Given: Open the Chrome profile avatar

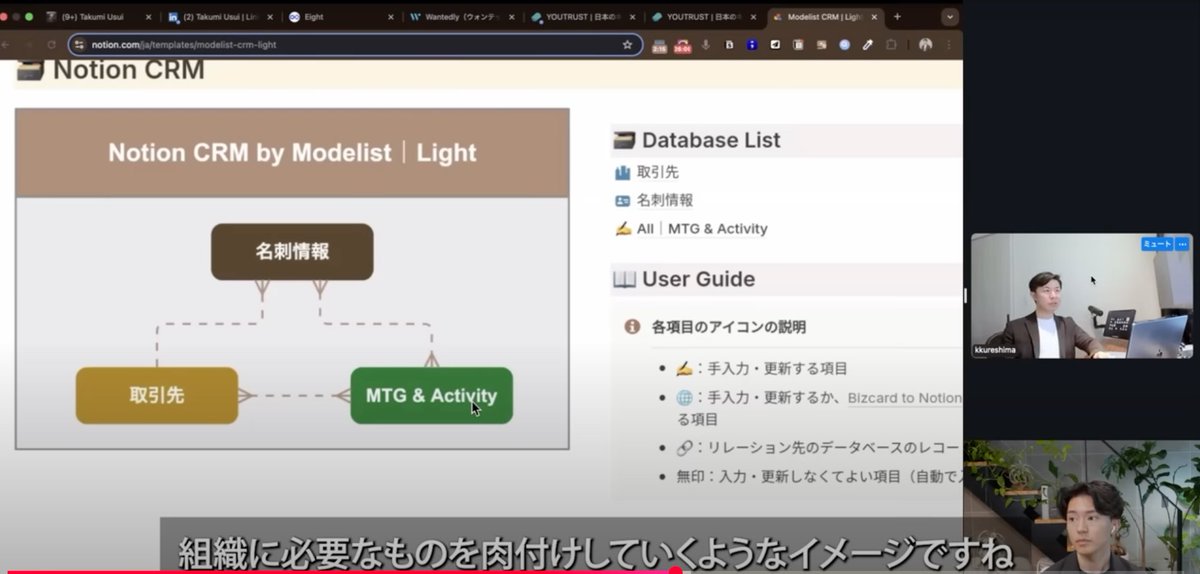Looking at the screenshot, I should click(925, 45).
